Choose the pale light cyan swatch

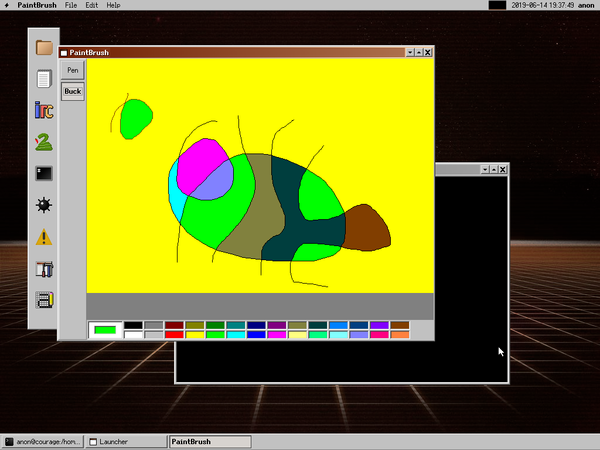click(338, 335)
